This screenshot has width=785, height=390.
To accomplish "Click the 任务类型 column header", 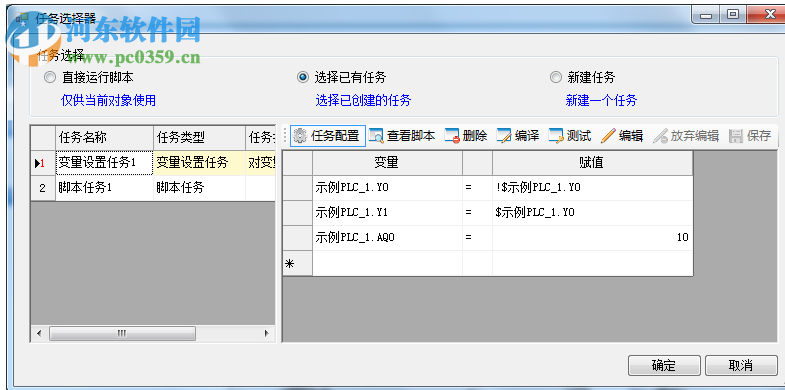I will pos(199,138).
